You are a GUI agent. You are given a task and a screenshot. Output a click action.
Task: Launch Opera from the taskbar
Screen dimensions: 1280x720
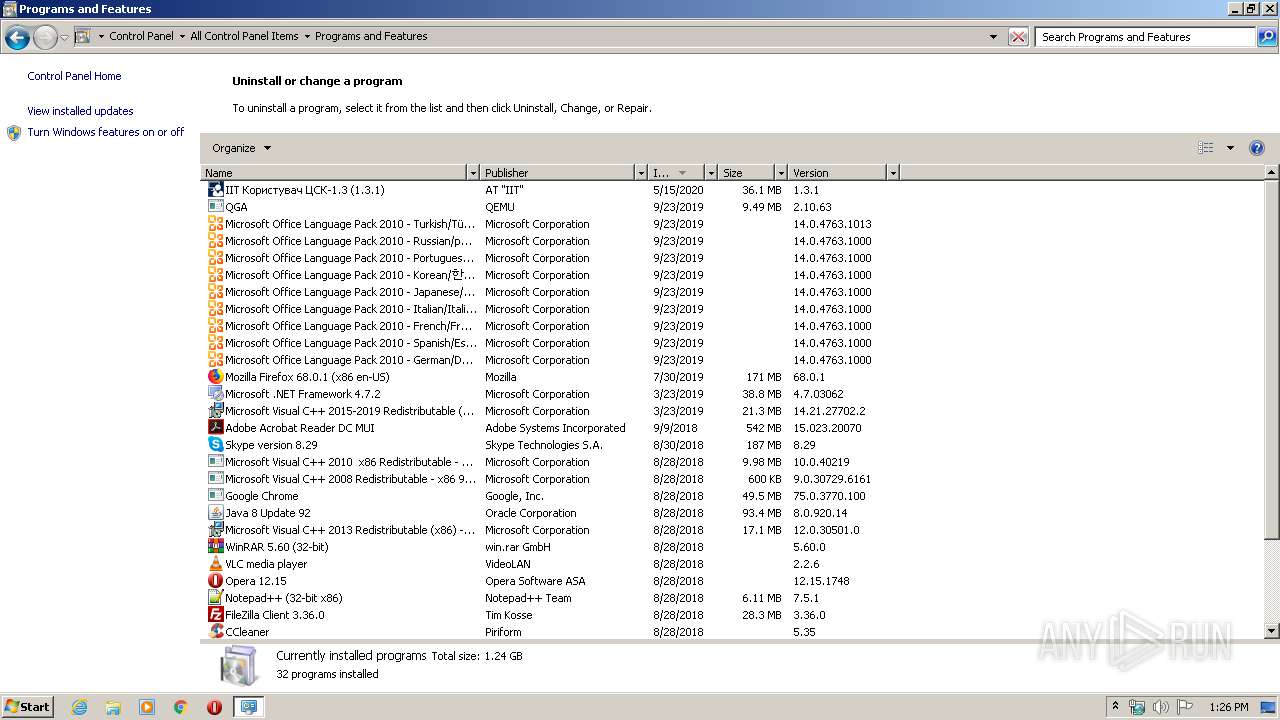tap(214, 707)
